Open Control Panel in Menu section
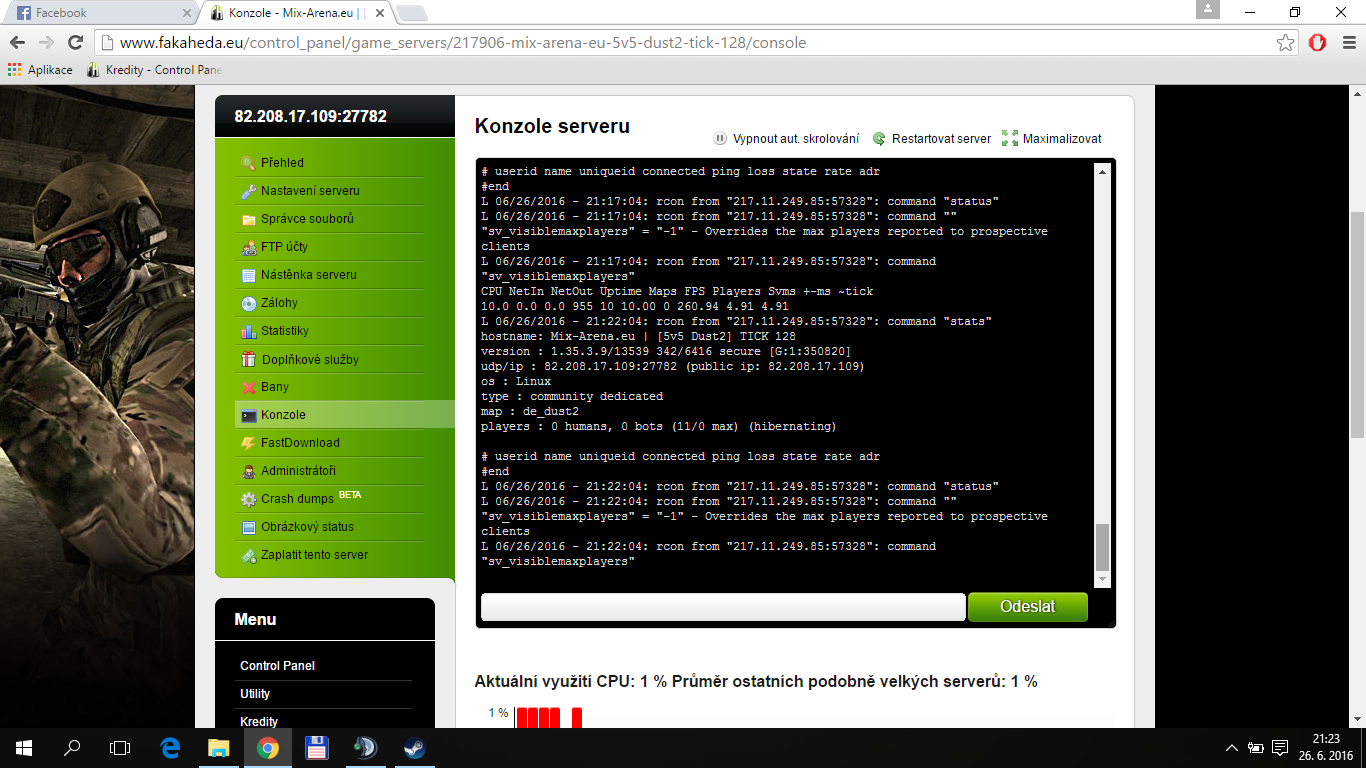This screenshot has width=1366, height=768. 277,666
